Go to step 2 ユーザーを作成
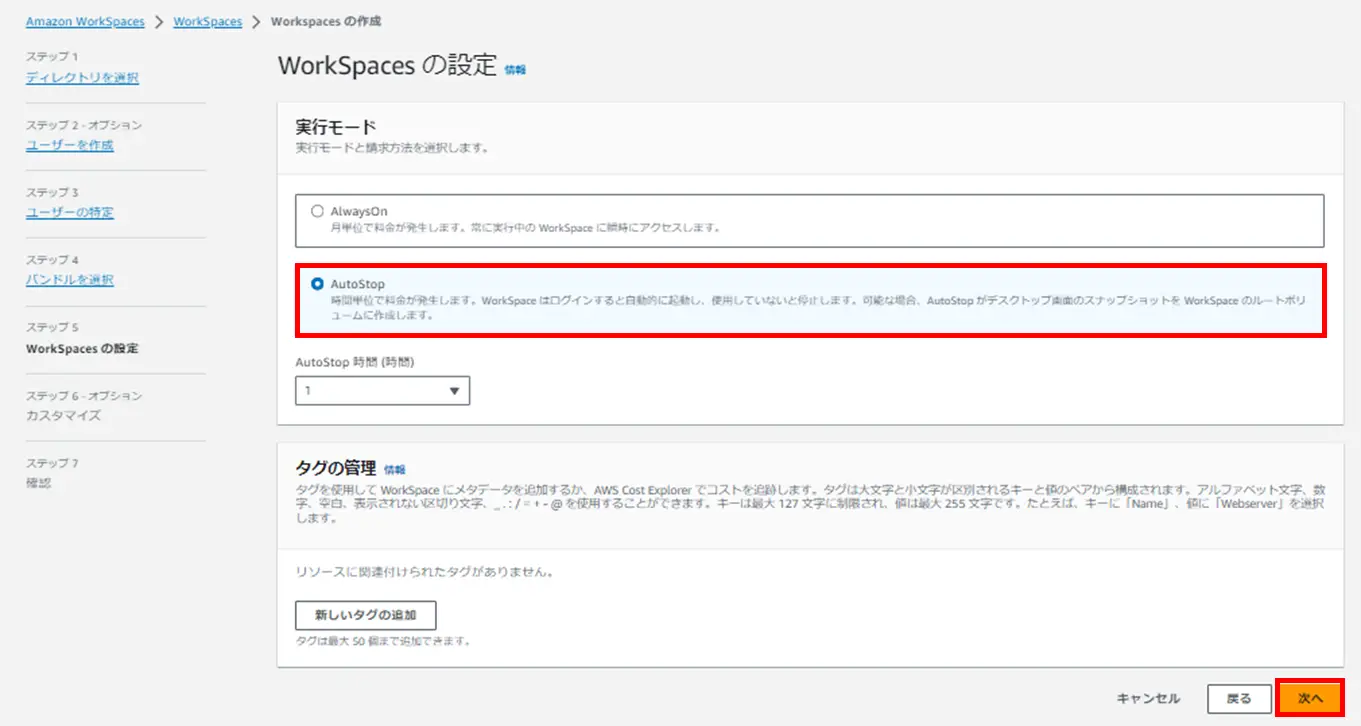Viewport: 1361px width, 726px height. point(69,145)
